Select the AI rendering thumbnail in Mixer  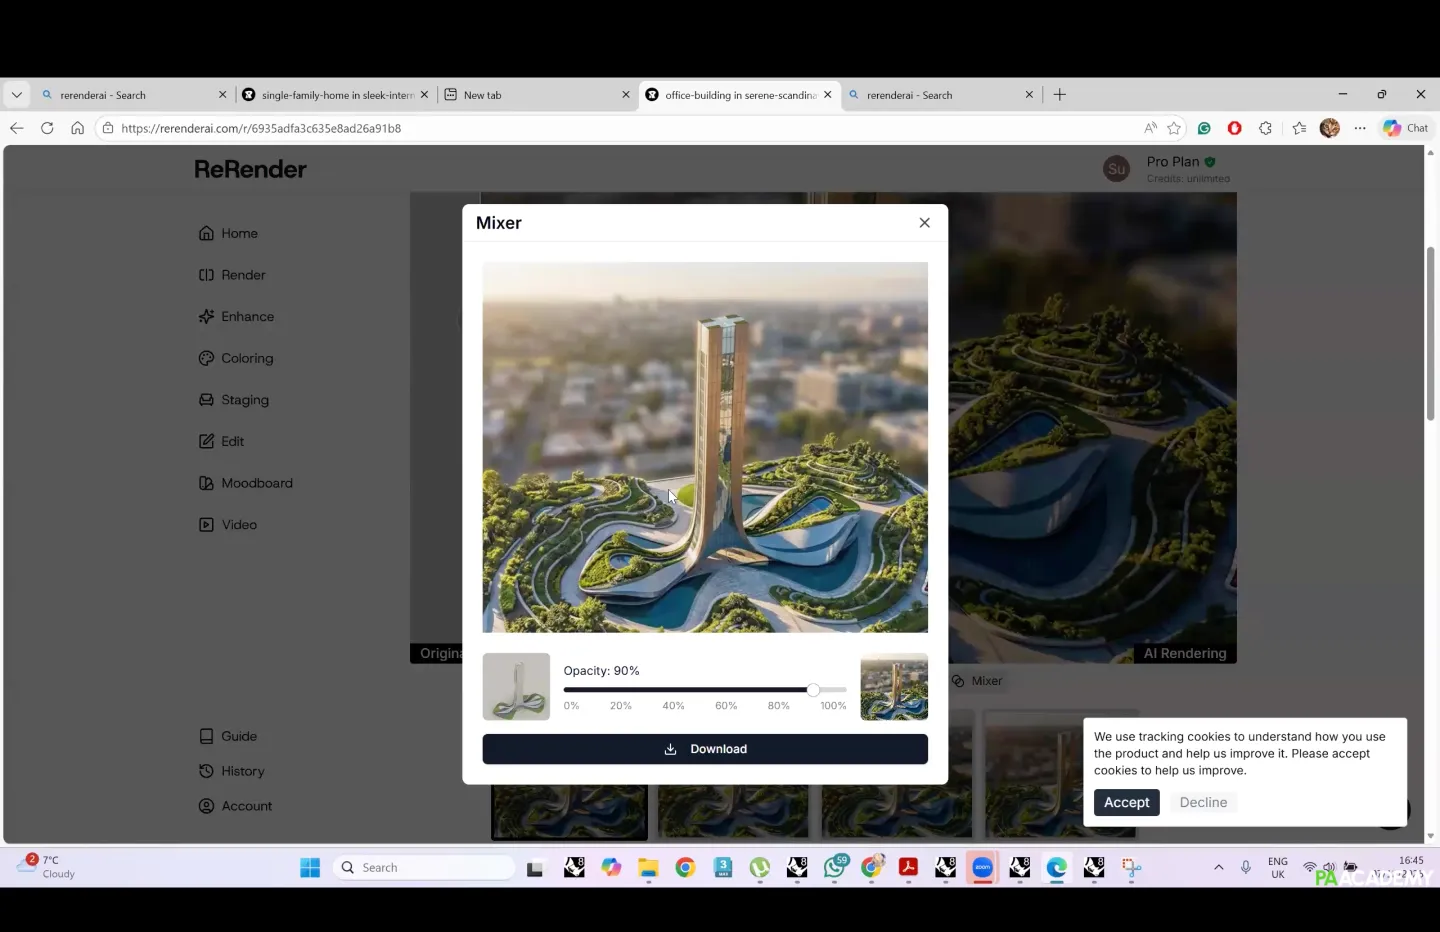[894, 687]
